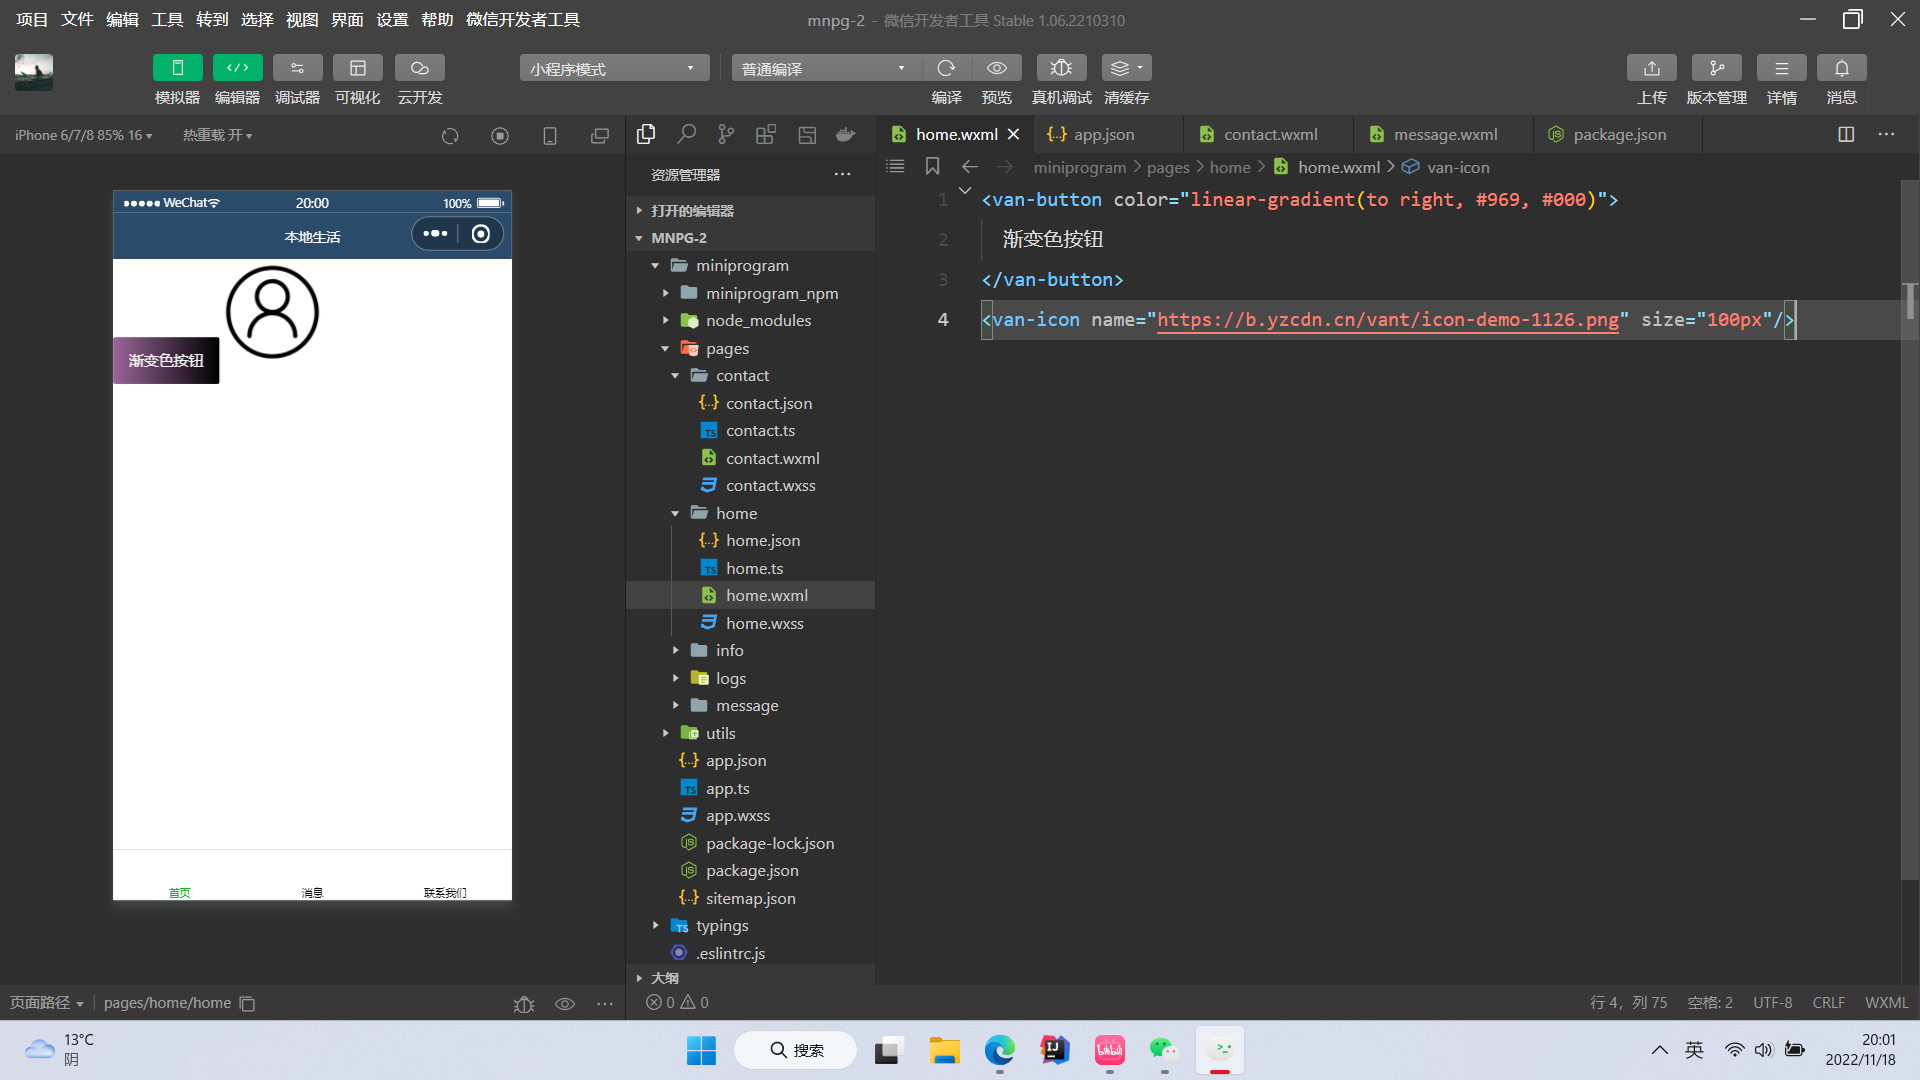Open the 普通编译 compile mode dropdown
Image resolution: width=1920 pixels, height=1080 pixels.
(824, 68)
